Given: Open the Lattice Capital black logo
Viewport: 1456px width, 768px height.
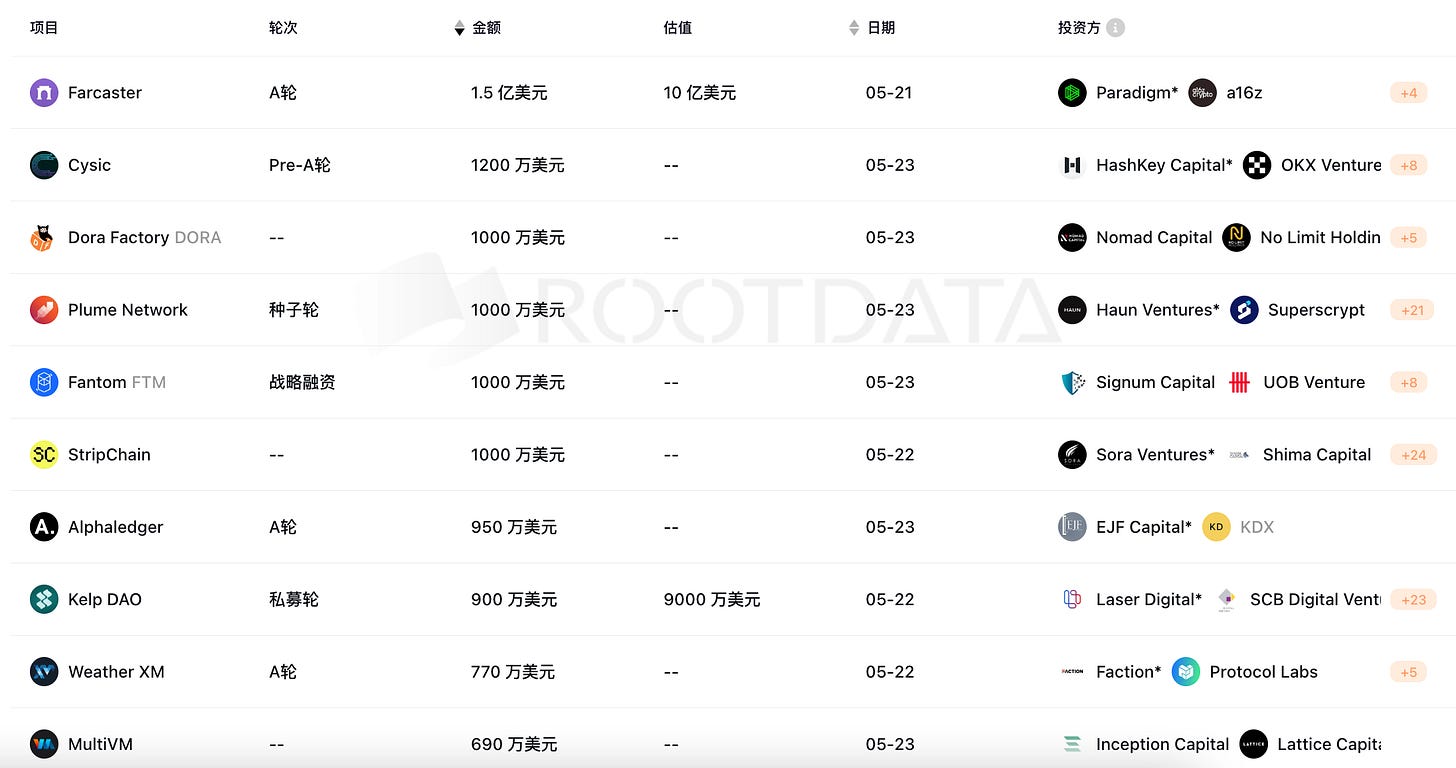Looking at the screenshot, I should pos(1253,744).
